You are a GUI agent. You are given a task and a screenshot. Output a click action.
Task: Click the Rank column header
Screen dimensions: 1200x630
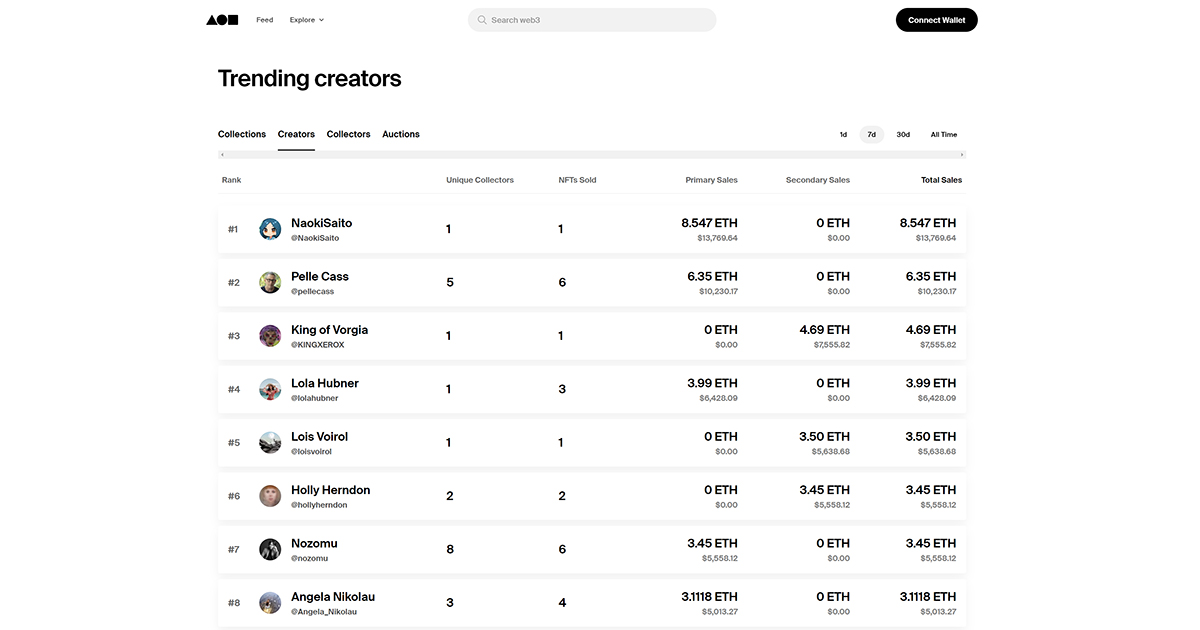[232, 180]
